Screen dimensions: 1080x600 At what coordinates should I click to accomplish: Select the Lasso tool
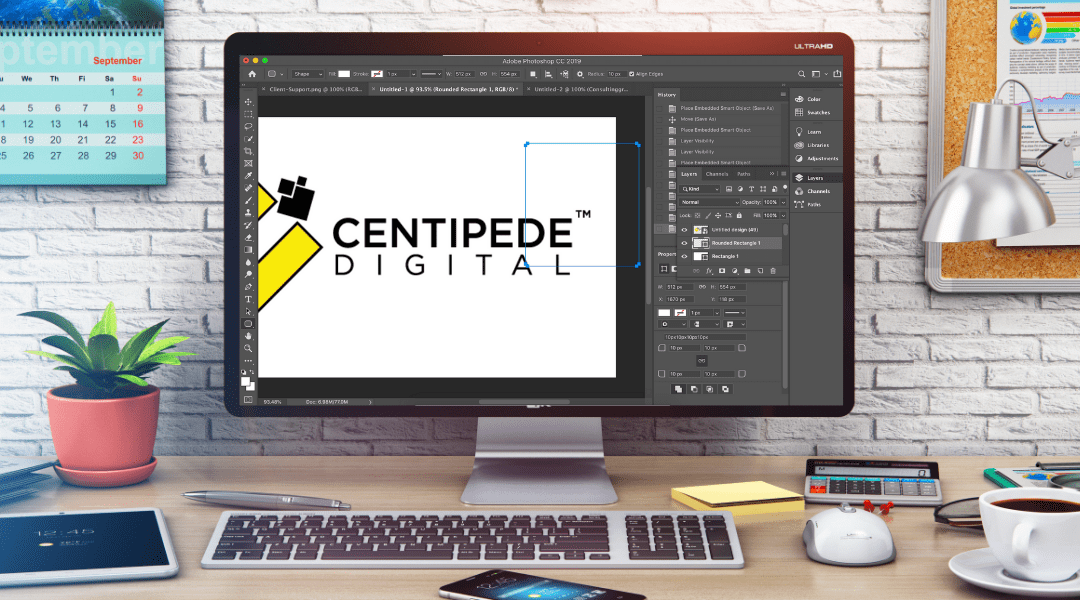click(x=248, y=127)
